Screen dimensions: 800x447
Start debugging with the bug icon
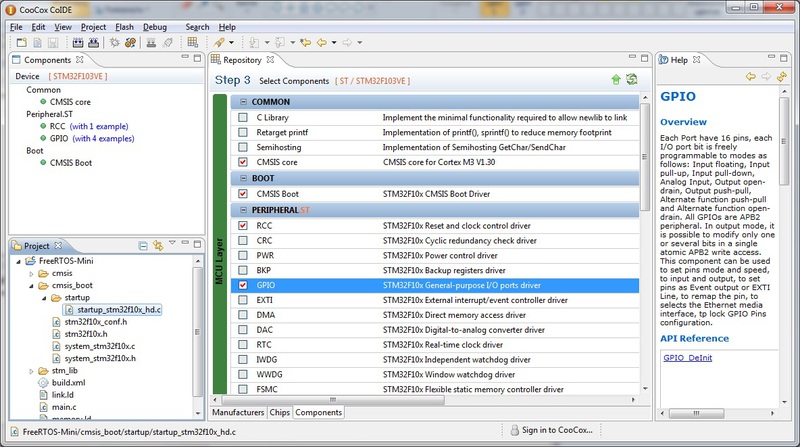pyautogui.click(x=115, y=43)
